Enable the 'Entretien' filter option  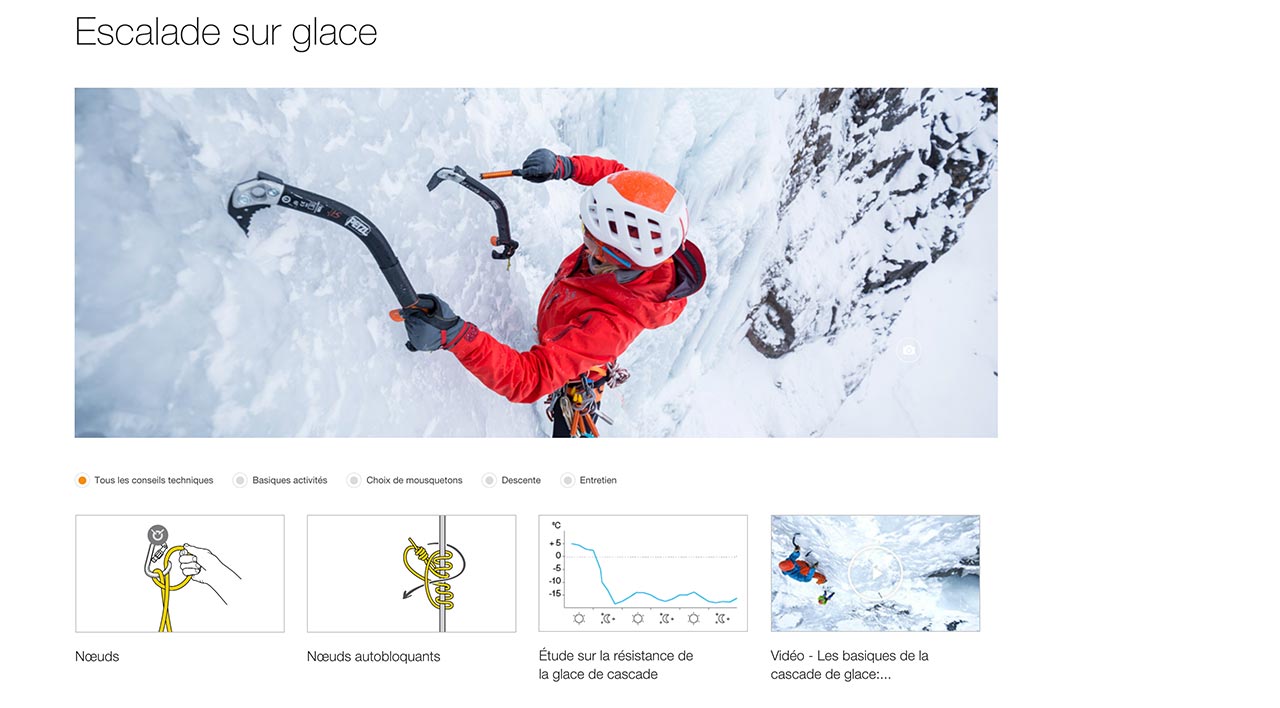pos(568,480)
